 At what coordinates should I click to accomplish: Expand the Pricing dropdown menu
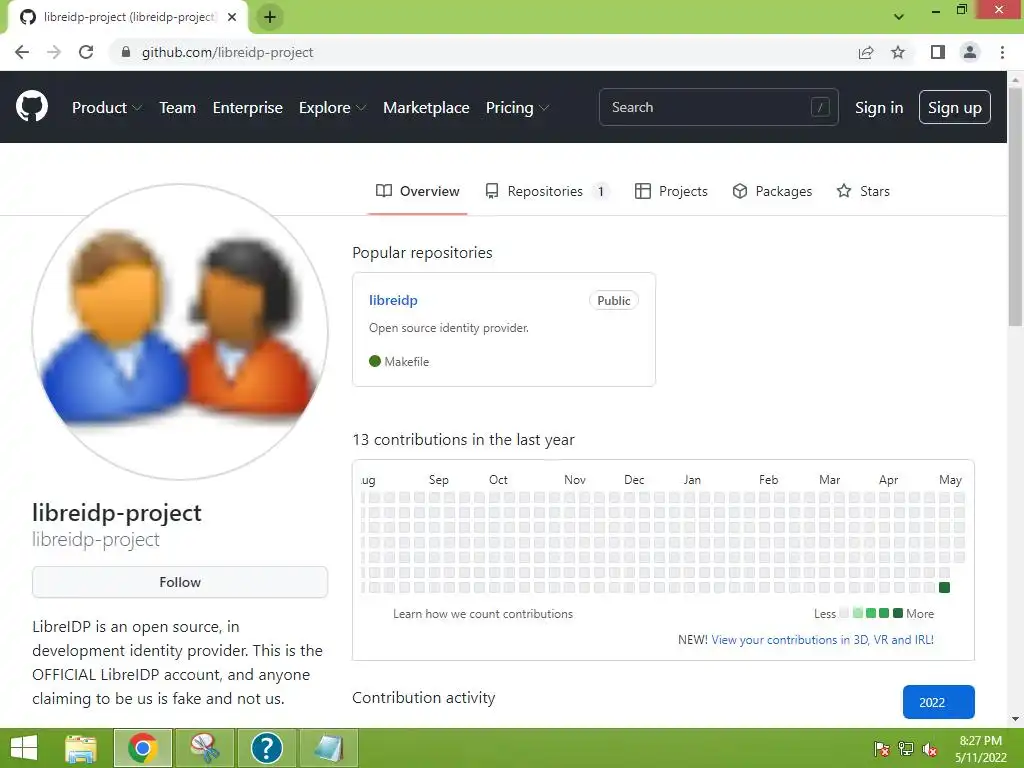coord(517,108)
